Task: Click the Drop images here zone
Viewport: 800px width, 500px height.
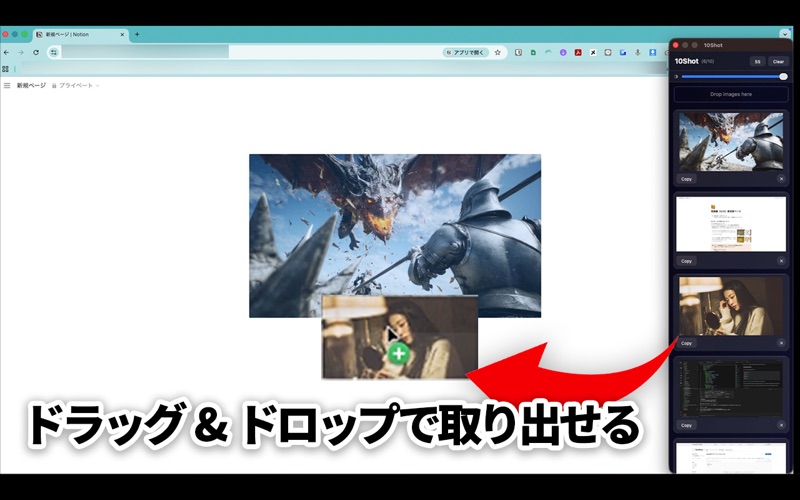Action: (731, 94)
